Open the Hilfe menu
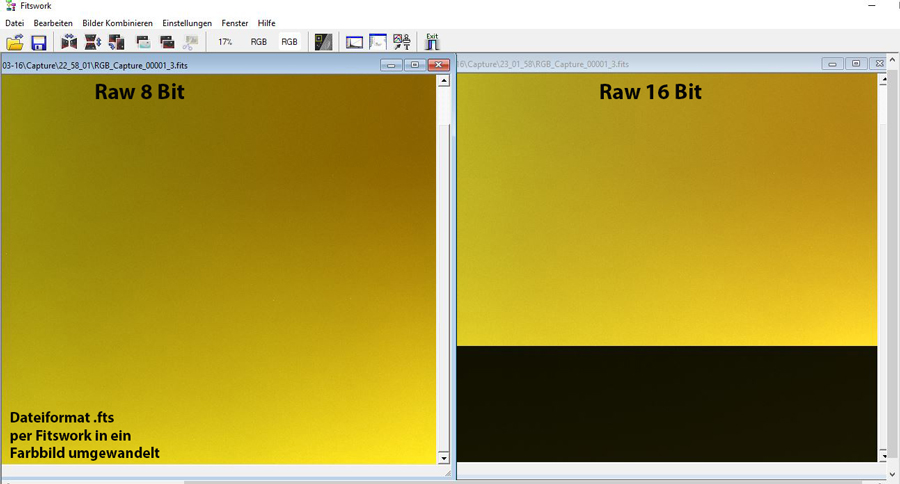The height and width of the screenshot is (484, 900). tap(266, 23)
